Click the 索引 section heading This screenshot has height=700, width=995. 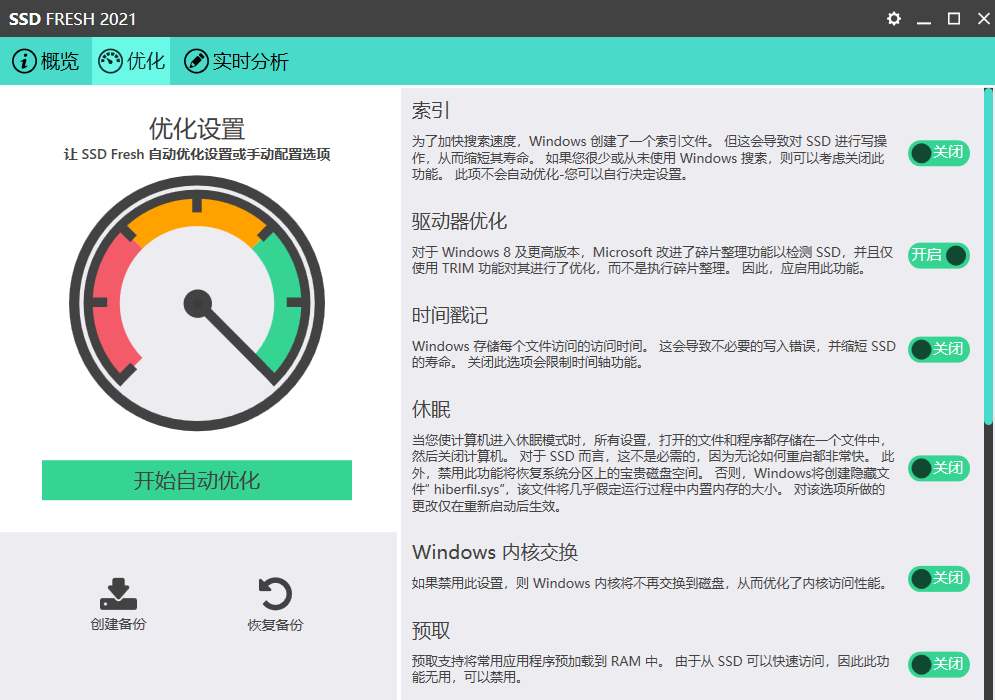(431, 110)
